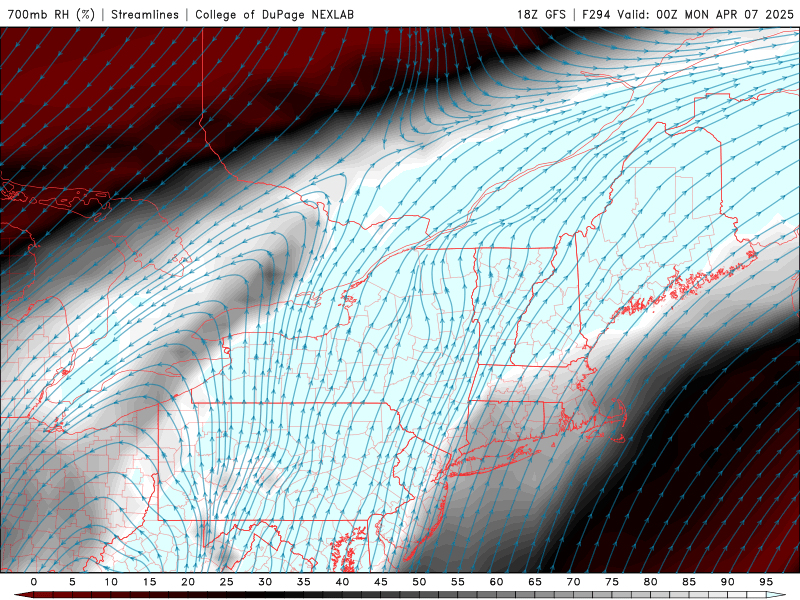800x600 pixels.
Task: Click the "85" scale number
Action: pos(689,582)
